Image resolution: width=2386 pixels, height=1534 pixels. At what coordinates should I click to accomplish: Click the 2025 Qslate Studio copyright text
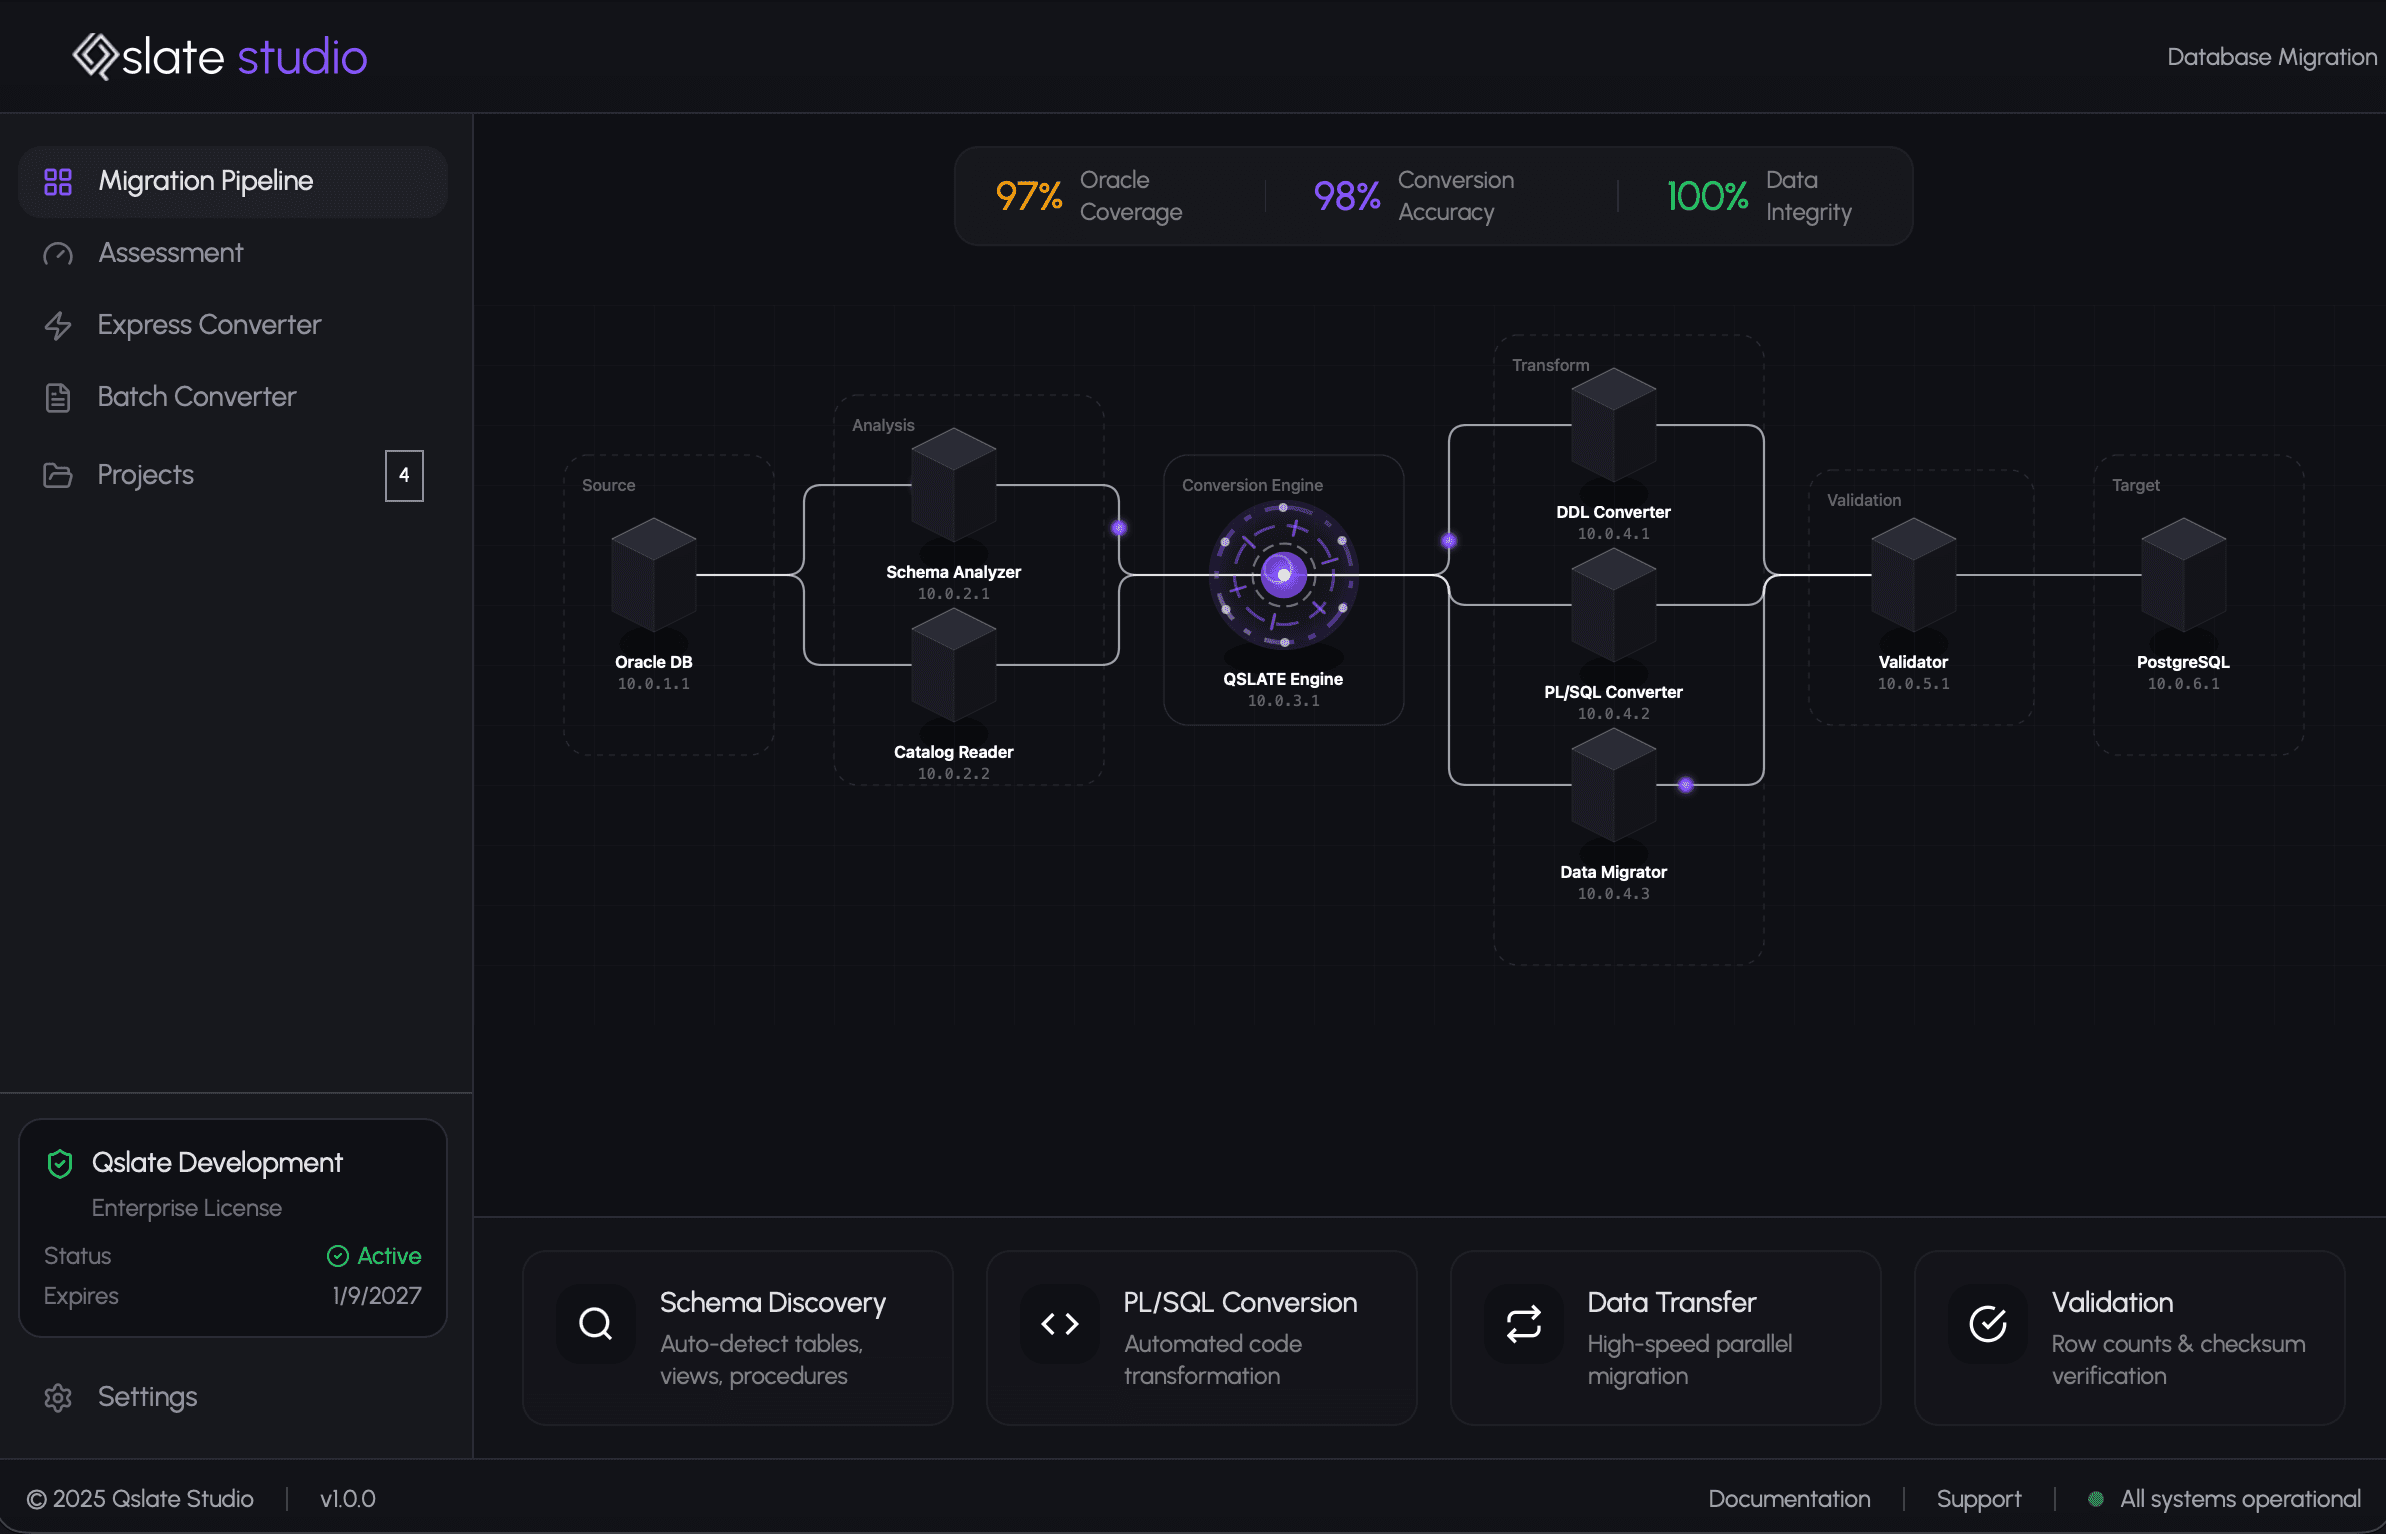[140, 1499]
